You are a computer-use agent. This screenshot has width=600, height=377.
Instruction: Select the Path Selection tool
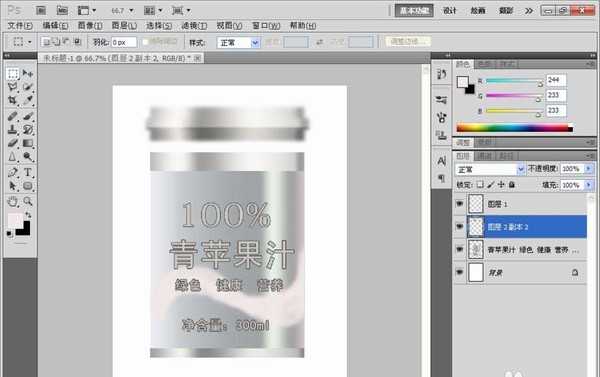point(13,186)
